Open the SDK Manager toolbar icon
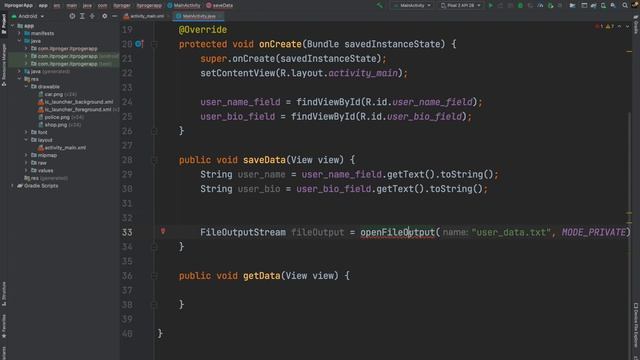Screen dimensions: 640x360 (613, 5)
